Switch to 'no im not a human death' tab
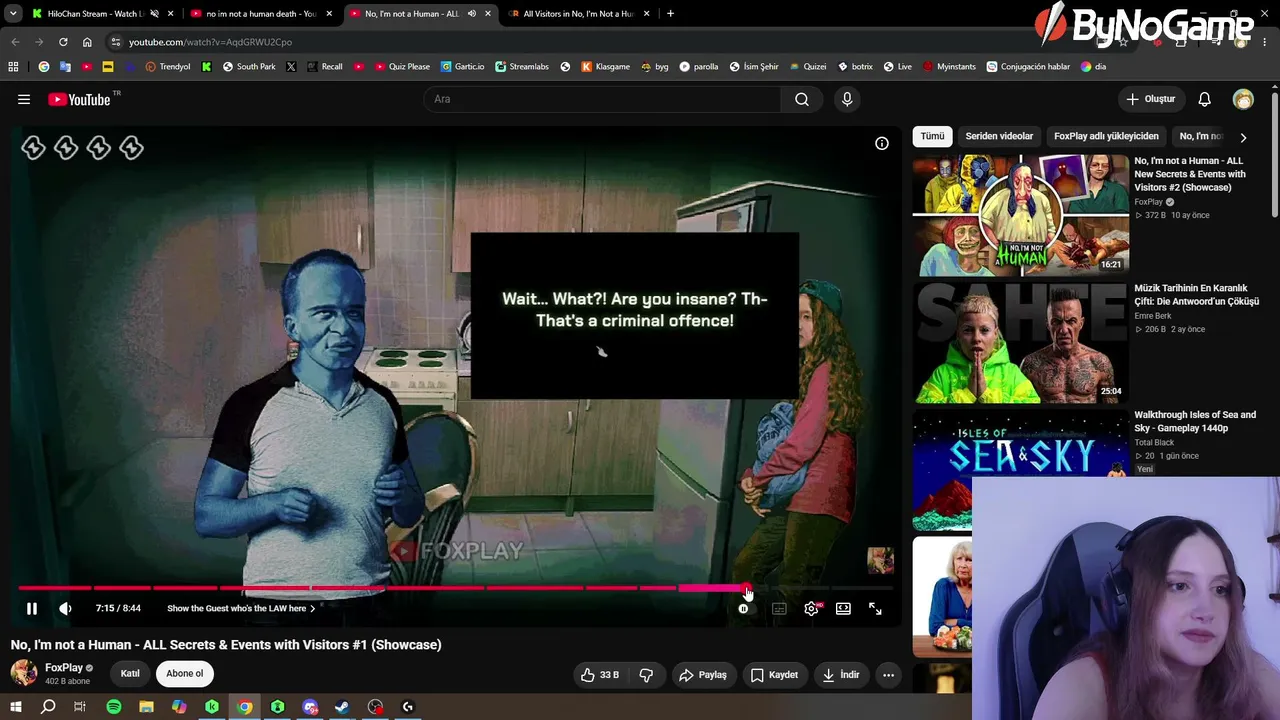Viewport: 1280px width, 720px height. tap(260, 14)
